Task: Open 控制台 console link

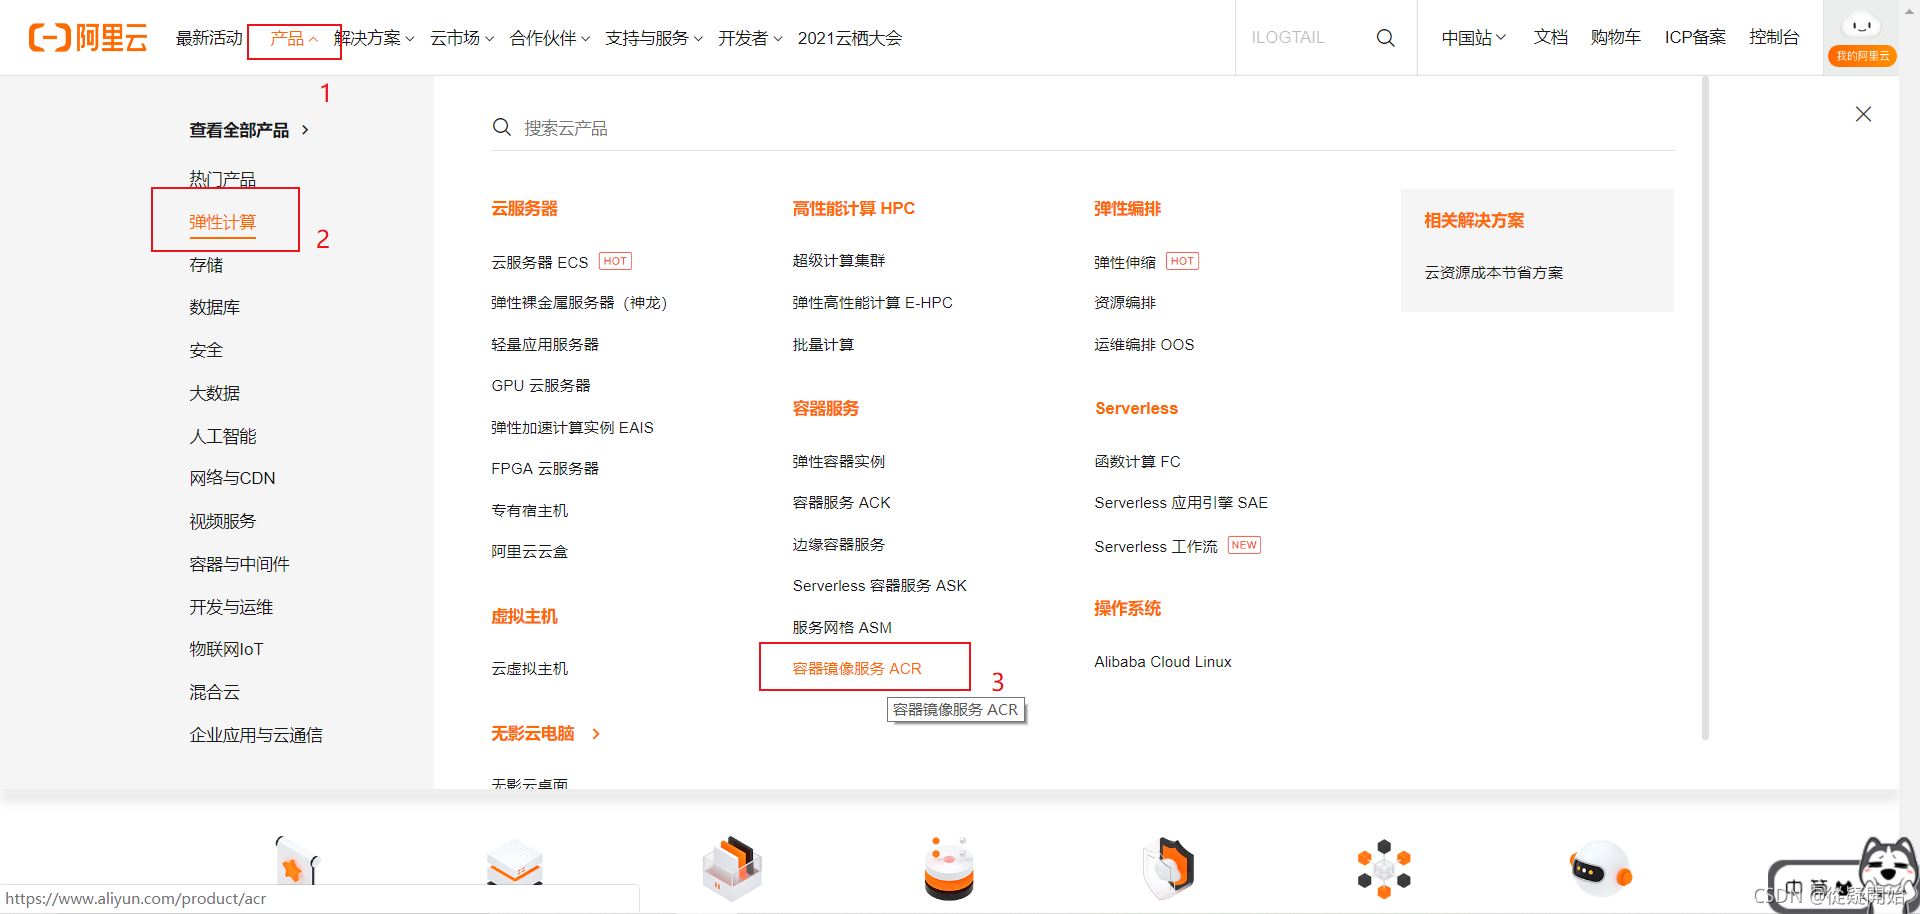Action: click(1774, 37)
